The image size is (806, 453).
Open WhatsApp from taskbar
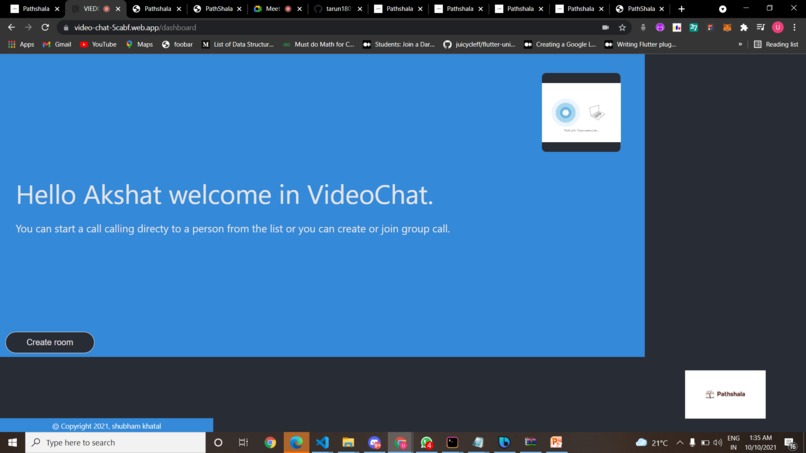coord(426,442)
